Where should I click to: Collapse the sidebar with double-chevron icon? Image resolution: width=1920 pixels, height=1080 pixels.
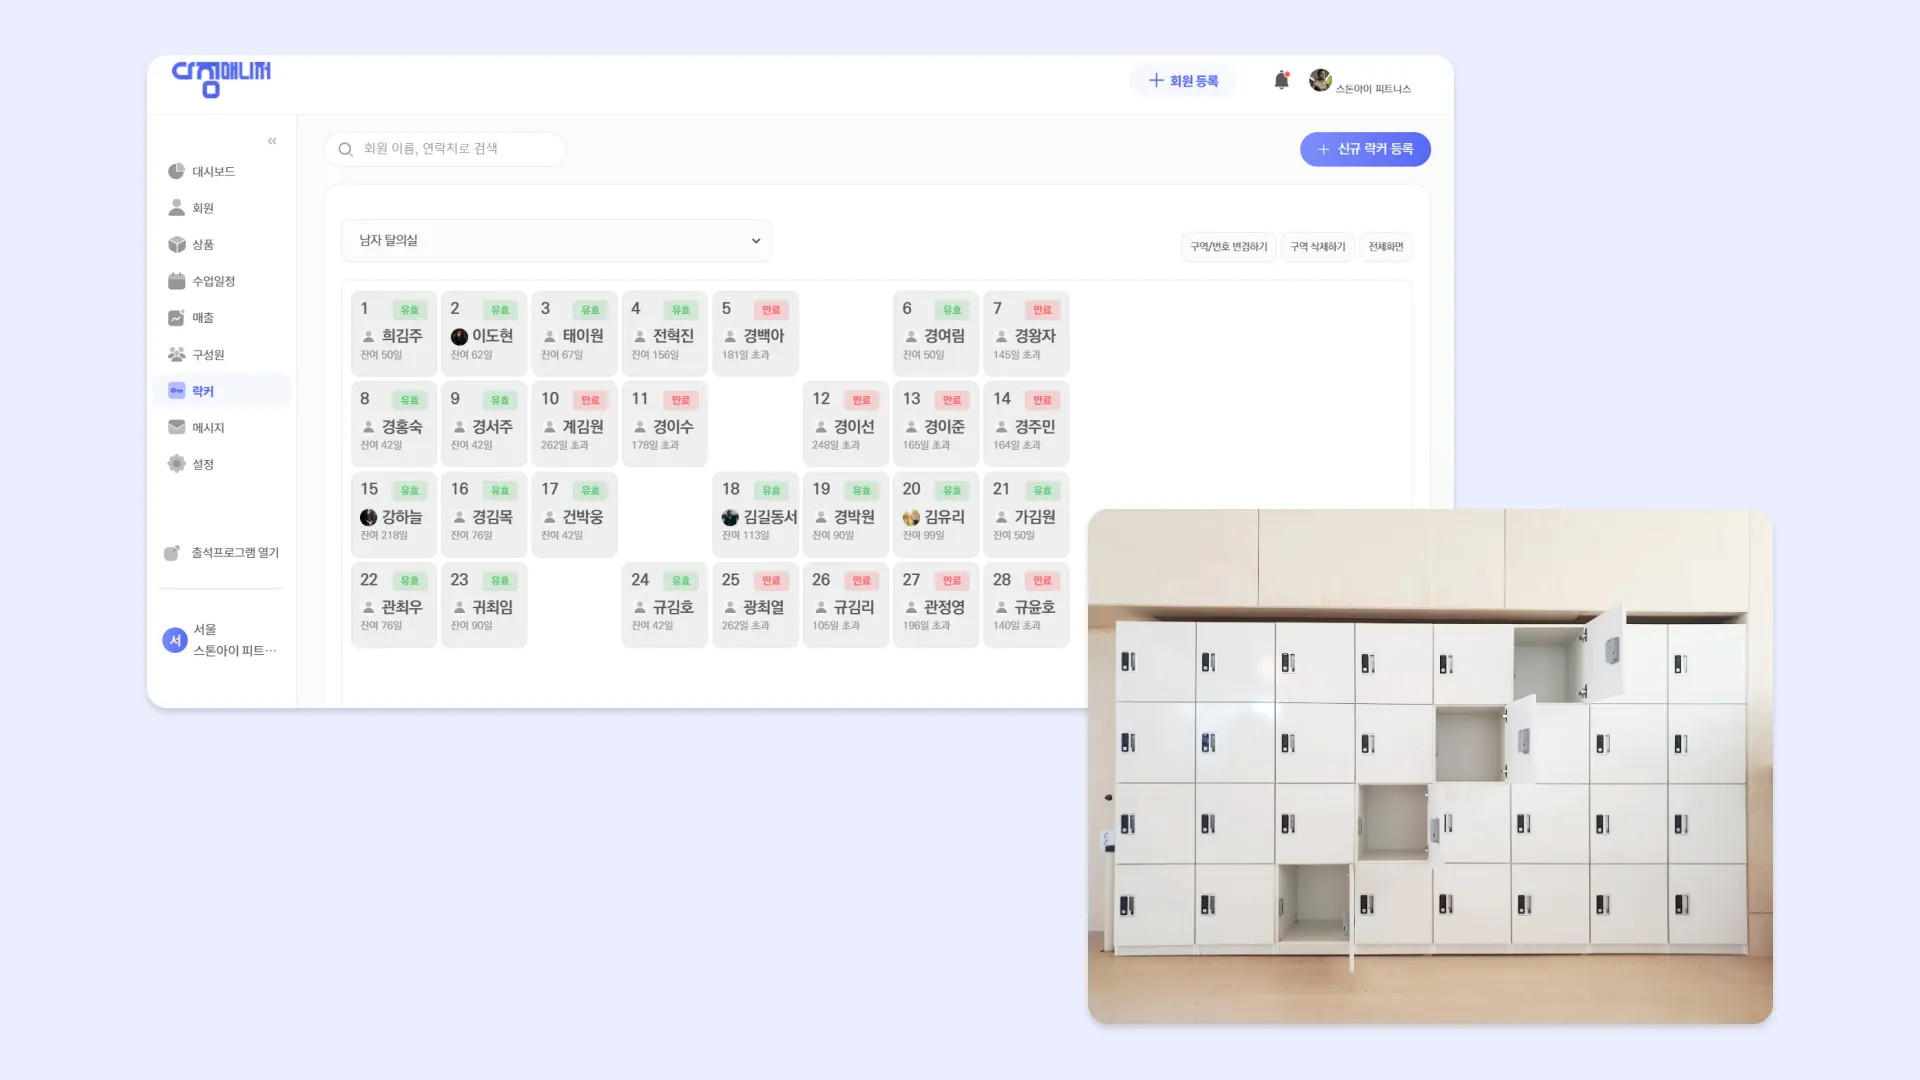click(x=272, y=141)
